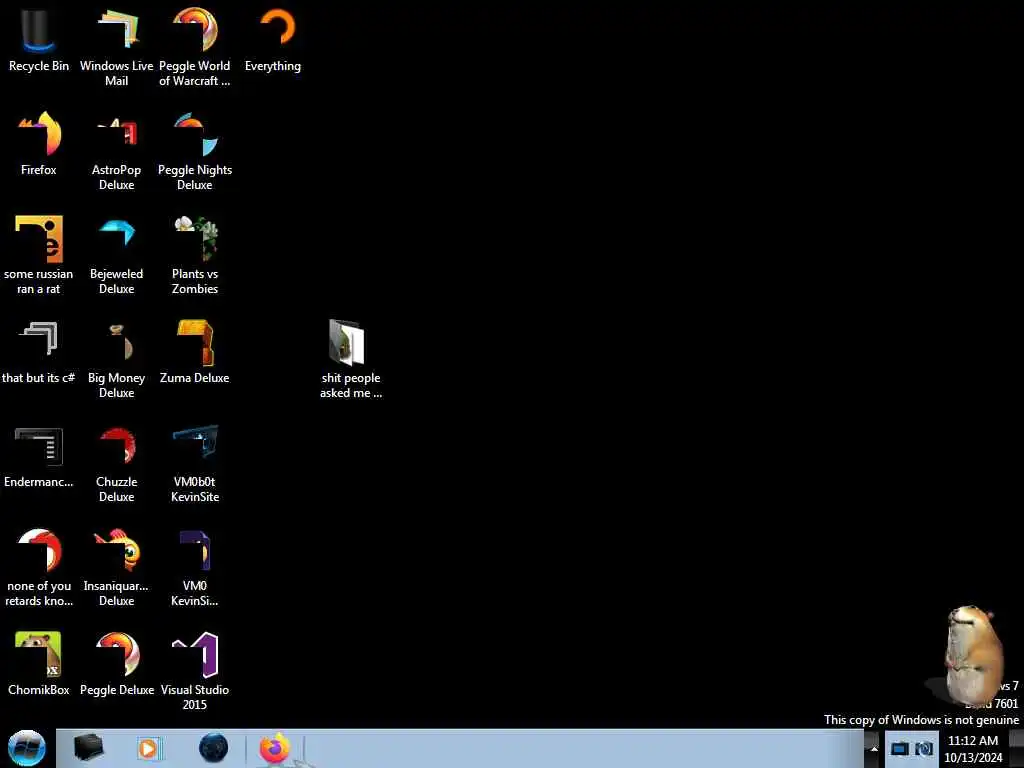This screenshot has width=1024, height=768.
Task: Click the dark blue globe taskbar icon
Action: [x=214, y=748]
